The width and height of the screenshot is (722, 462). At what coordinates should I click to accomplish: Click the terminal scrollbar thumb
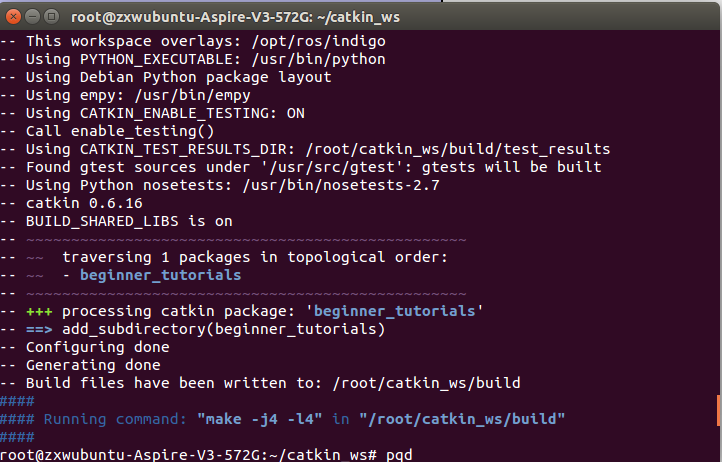pyautogui.click(x=719, y=410)
